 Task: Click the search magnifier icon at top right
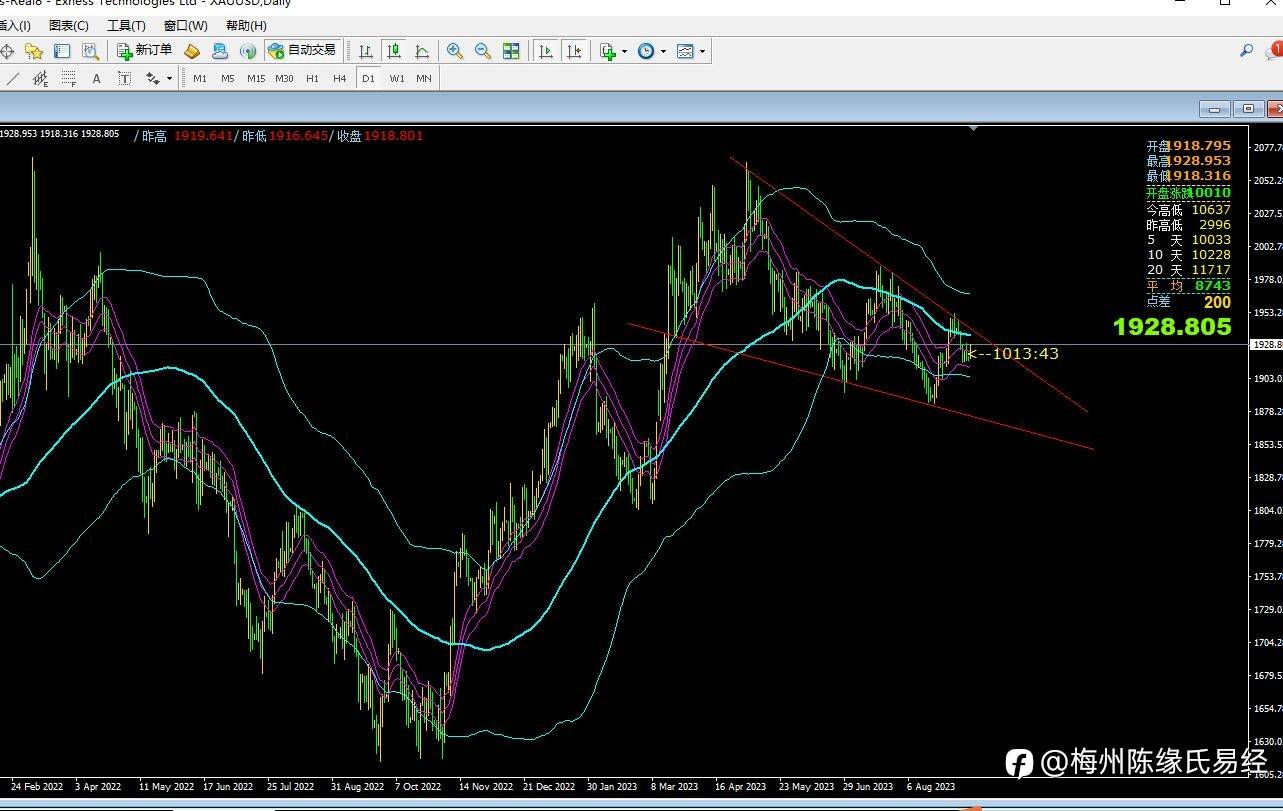1246,50
